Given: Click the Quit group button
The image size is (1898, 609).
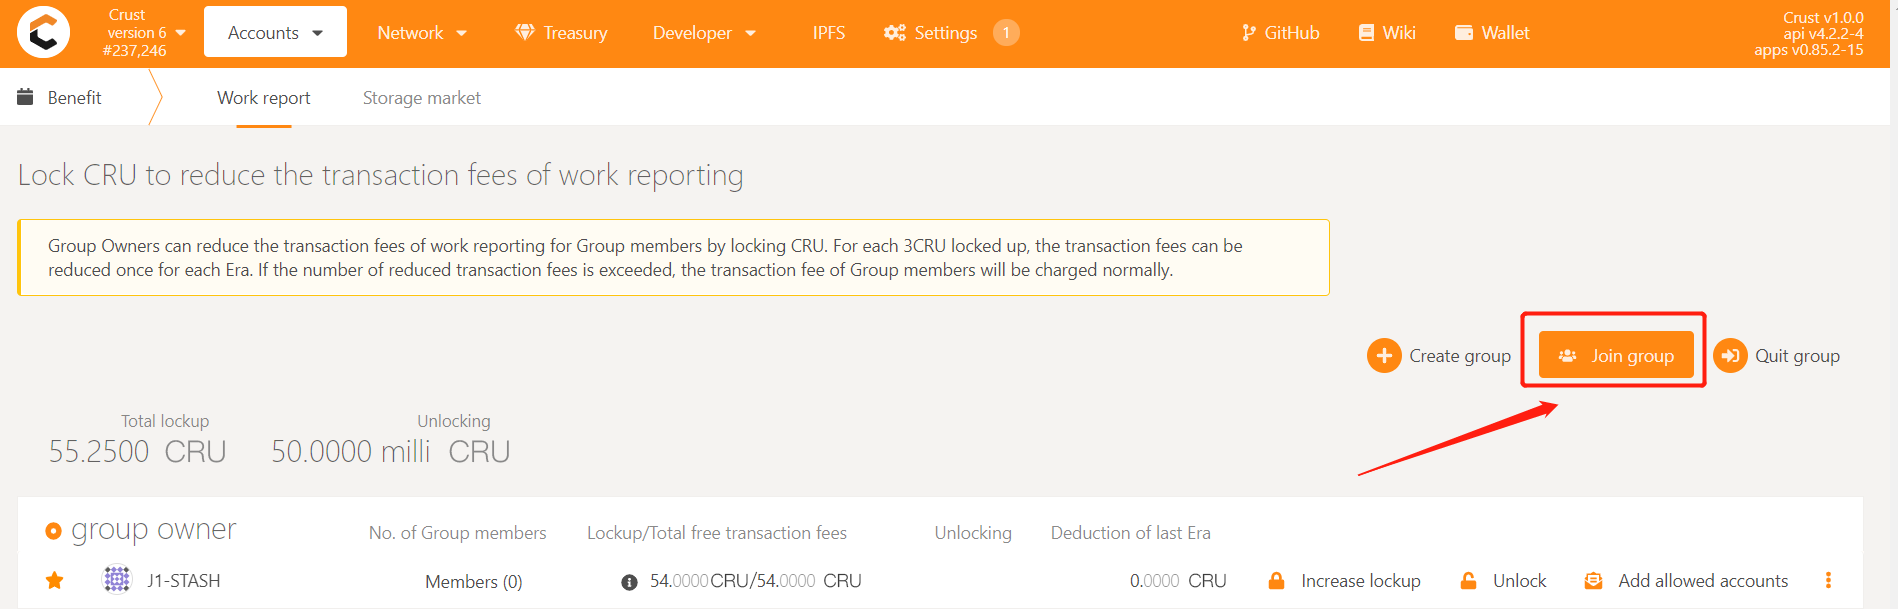Looking at the screenshot, I should [x=1777, y=355].
